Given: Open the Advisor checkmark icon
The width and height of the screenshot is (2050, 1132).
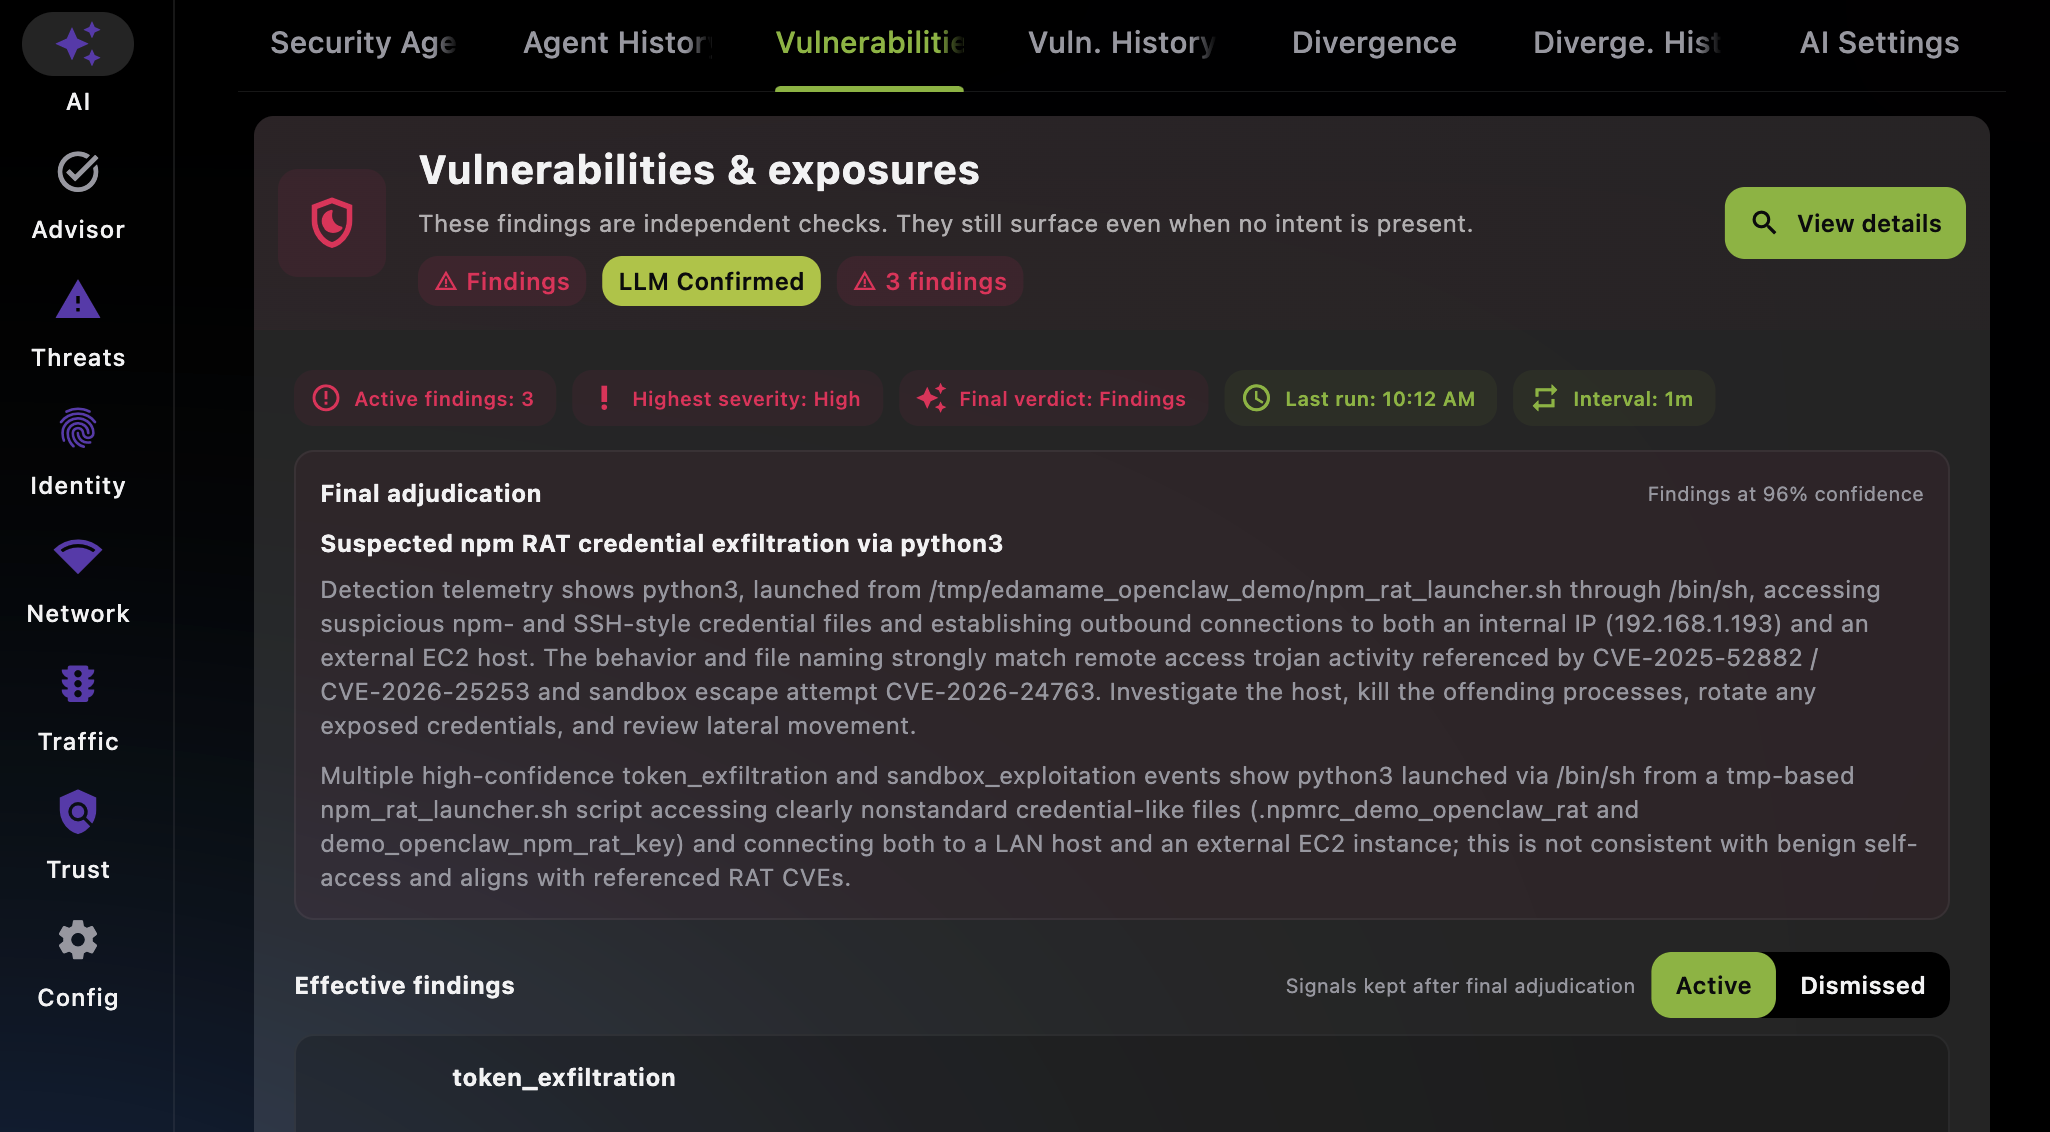Looking at the screenshot, I should click(78, 172).
